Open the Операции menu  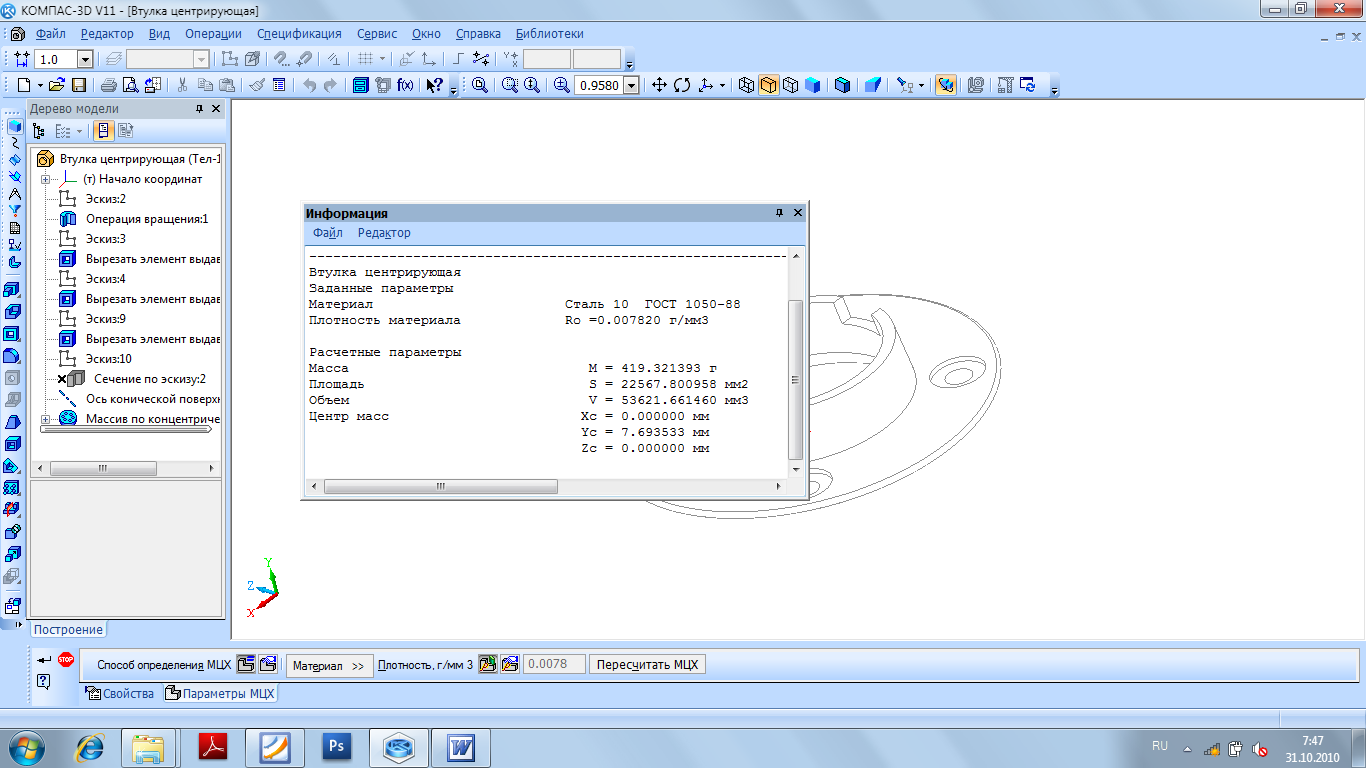click(x=213, y=34)
